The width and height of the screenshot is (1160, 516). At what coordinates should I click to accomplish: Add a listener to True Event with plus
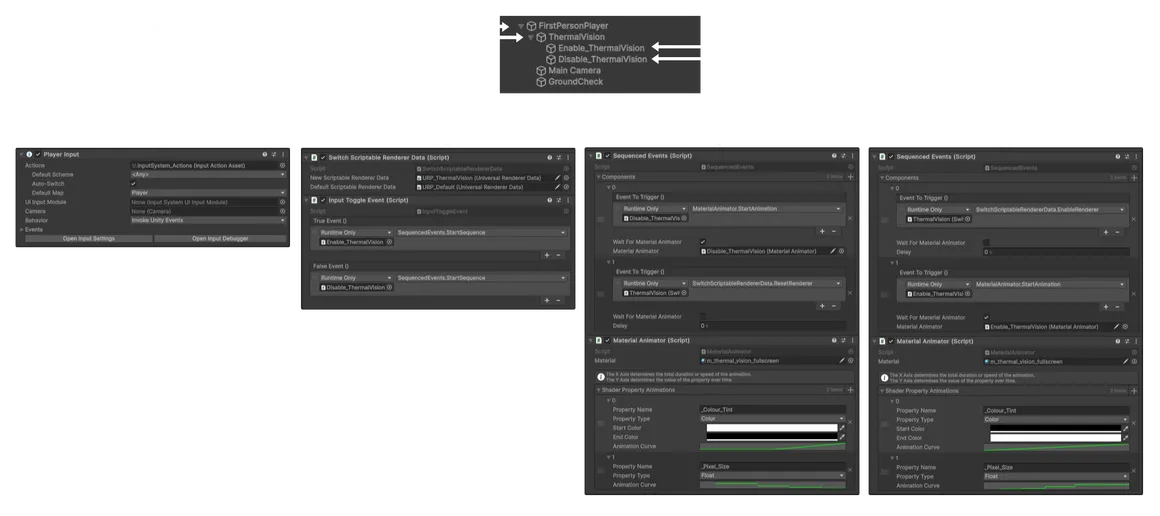tap(547, 255)
